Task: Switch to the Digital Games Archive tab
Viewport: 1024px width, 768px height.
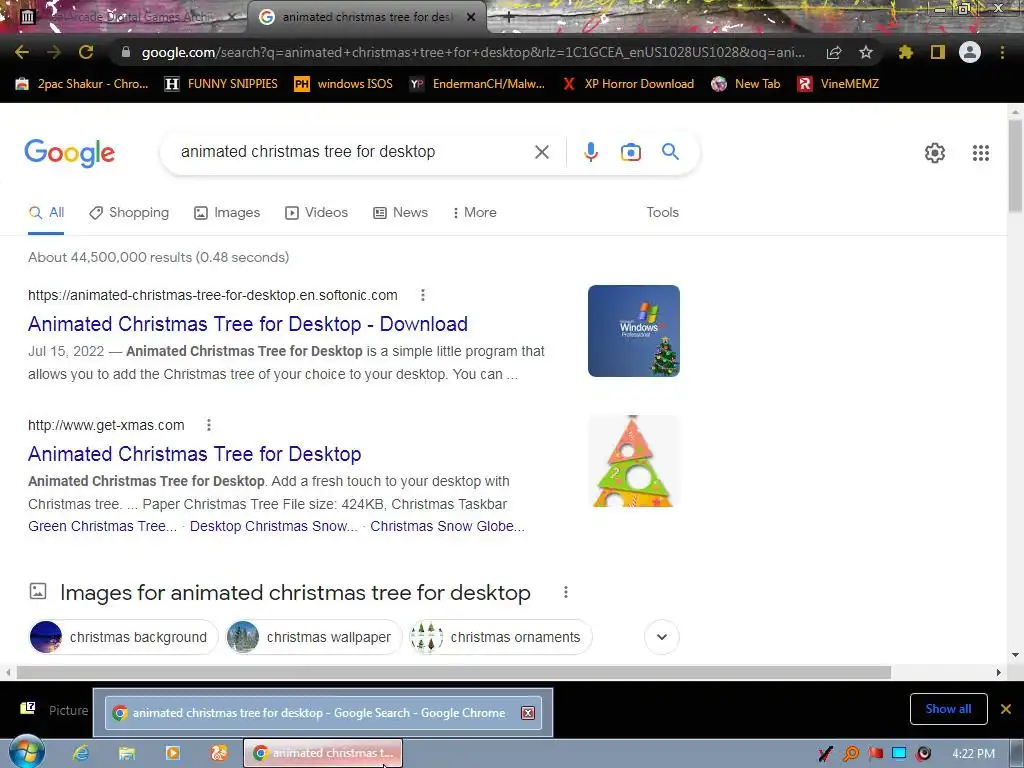Action: click(127, 17)
